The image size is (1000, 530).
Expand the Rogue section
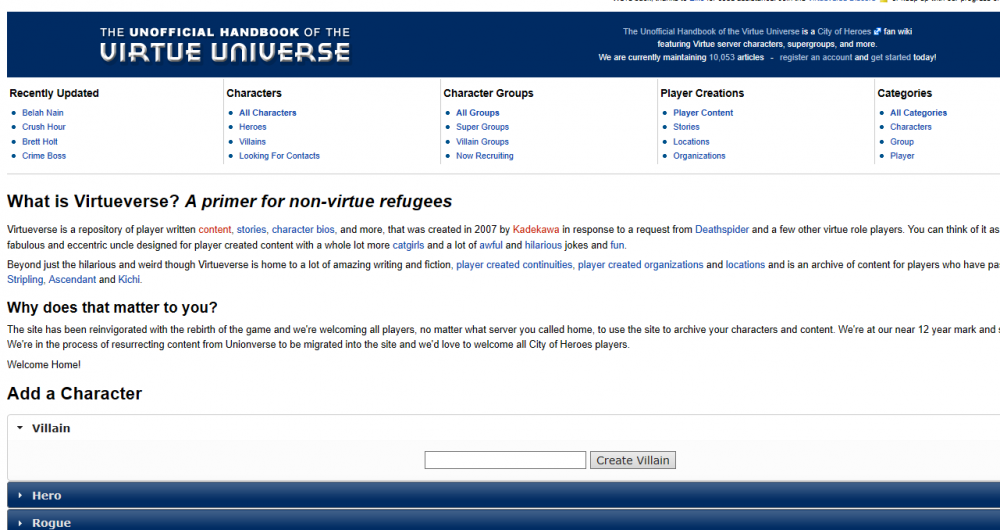pyautogui.click(x=51, y=522)
